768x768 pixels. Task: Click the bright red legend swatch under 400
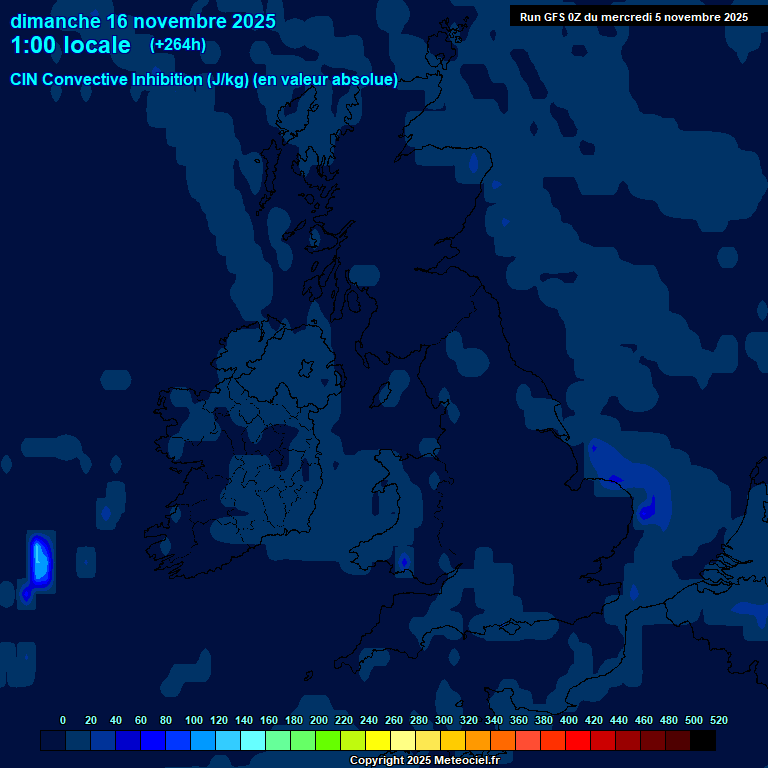click(578, 741)
